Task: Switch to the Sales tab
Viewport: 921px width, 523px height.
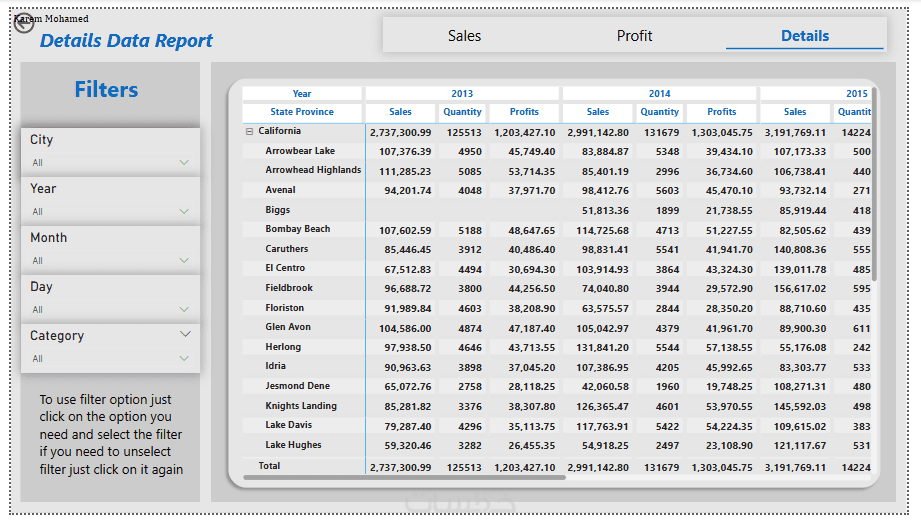Action: click(464, 36)
